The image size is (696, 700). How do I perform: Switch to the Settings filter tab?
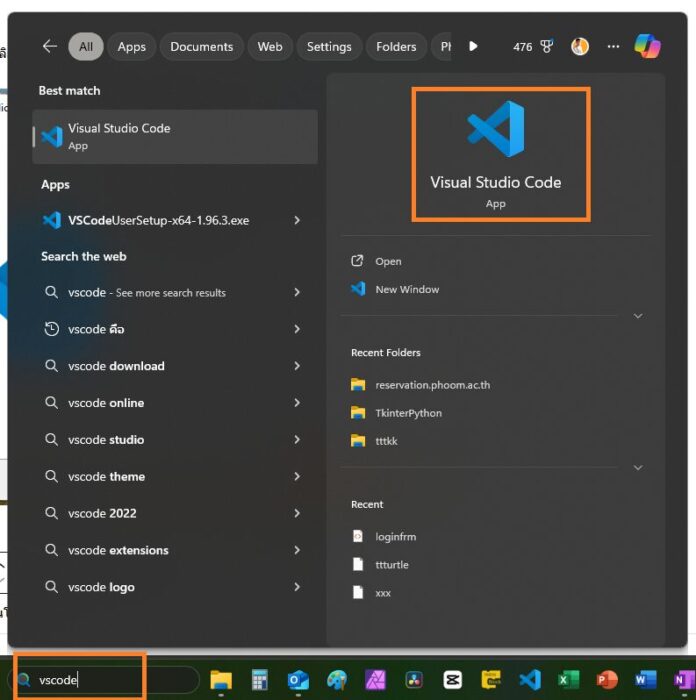click(329, 46)
